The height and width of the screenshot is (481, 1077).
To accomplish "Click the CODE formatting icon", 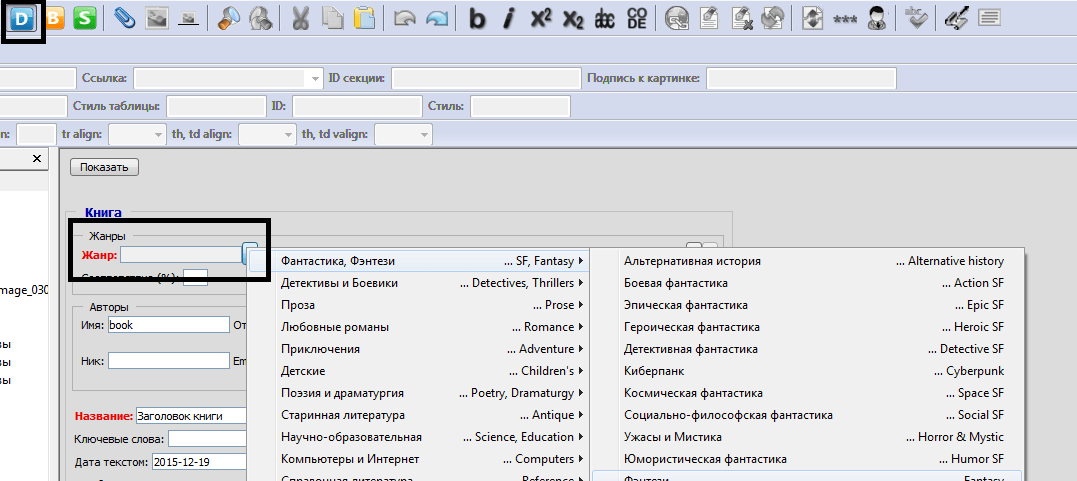I will coord(637,18).
